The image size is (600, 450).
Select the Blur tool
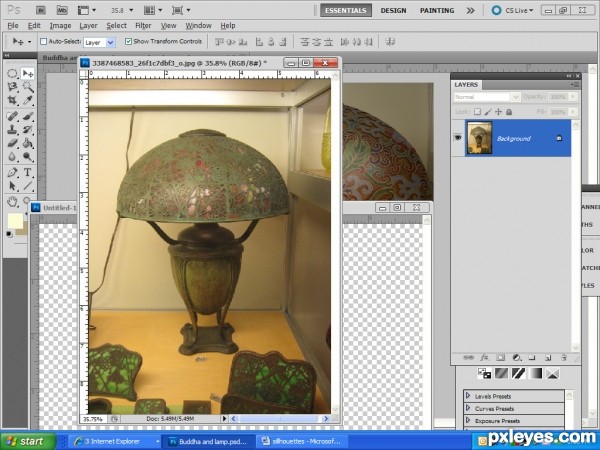(x=13, y=157)
